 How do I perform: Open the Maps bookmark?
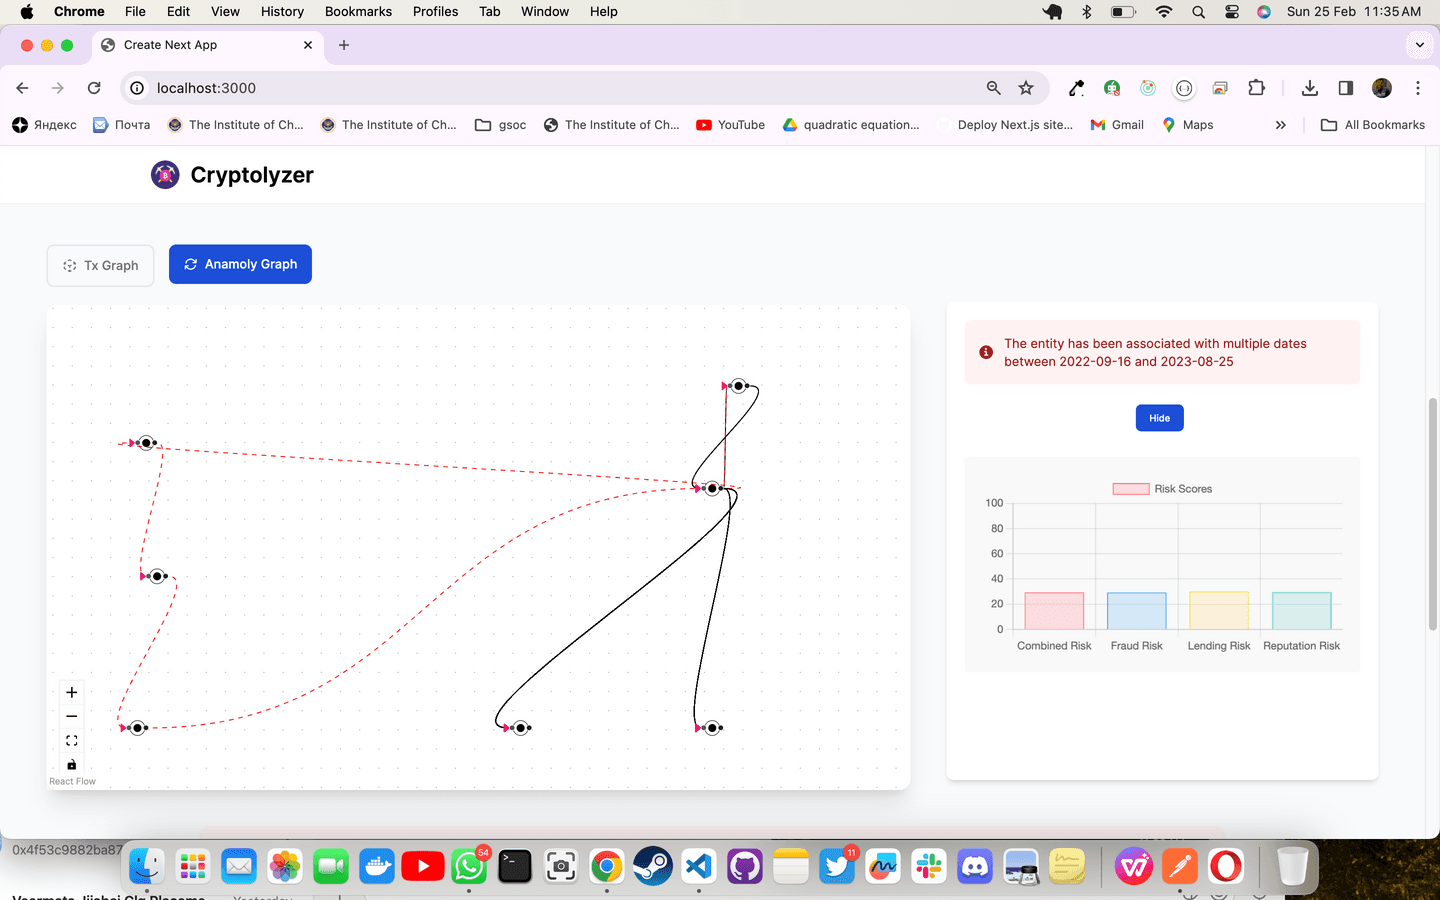coord(1187,125)
